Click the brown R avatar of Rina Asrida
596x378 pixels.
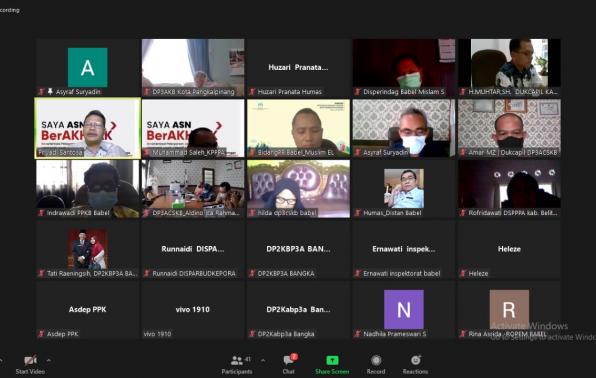[509, 310]
